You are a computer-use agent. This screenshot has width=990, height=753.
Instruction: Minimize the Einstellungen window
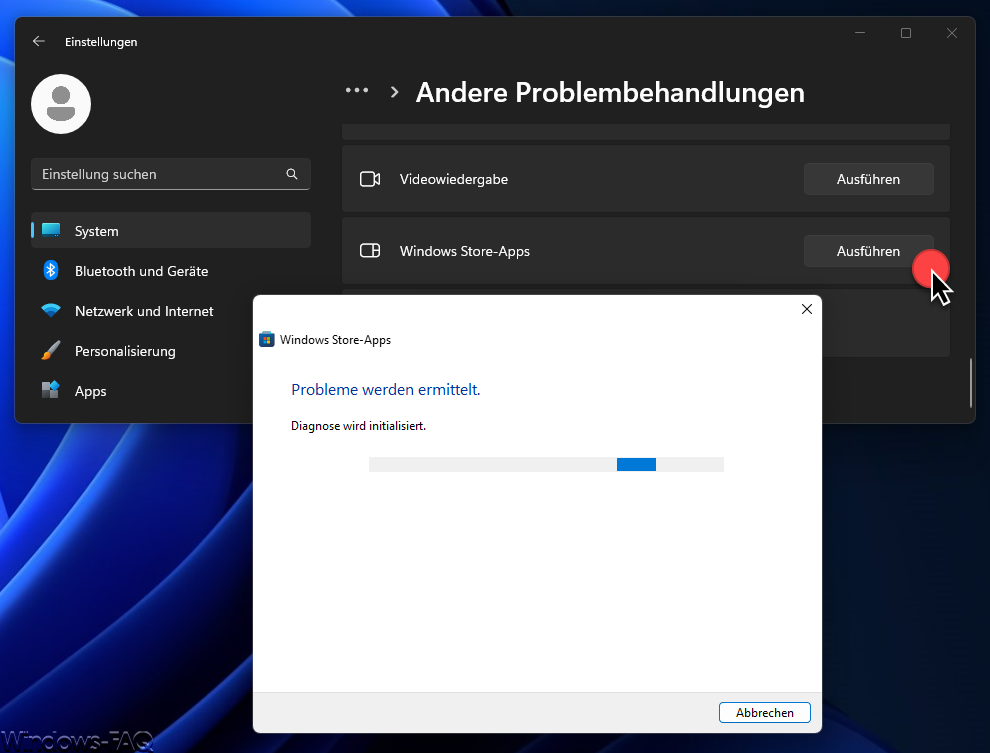tap(860, 33)
